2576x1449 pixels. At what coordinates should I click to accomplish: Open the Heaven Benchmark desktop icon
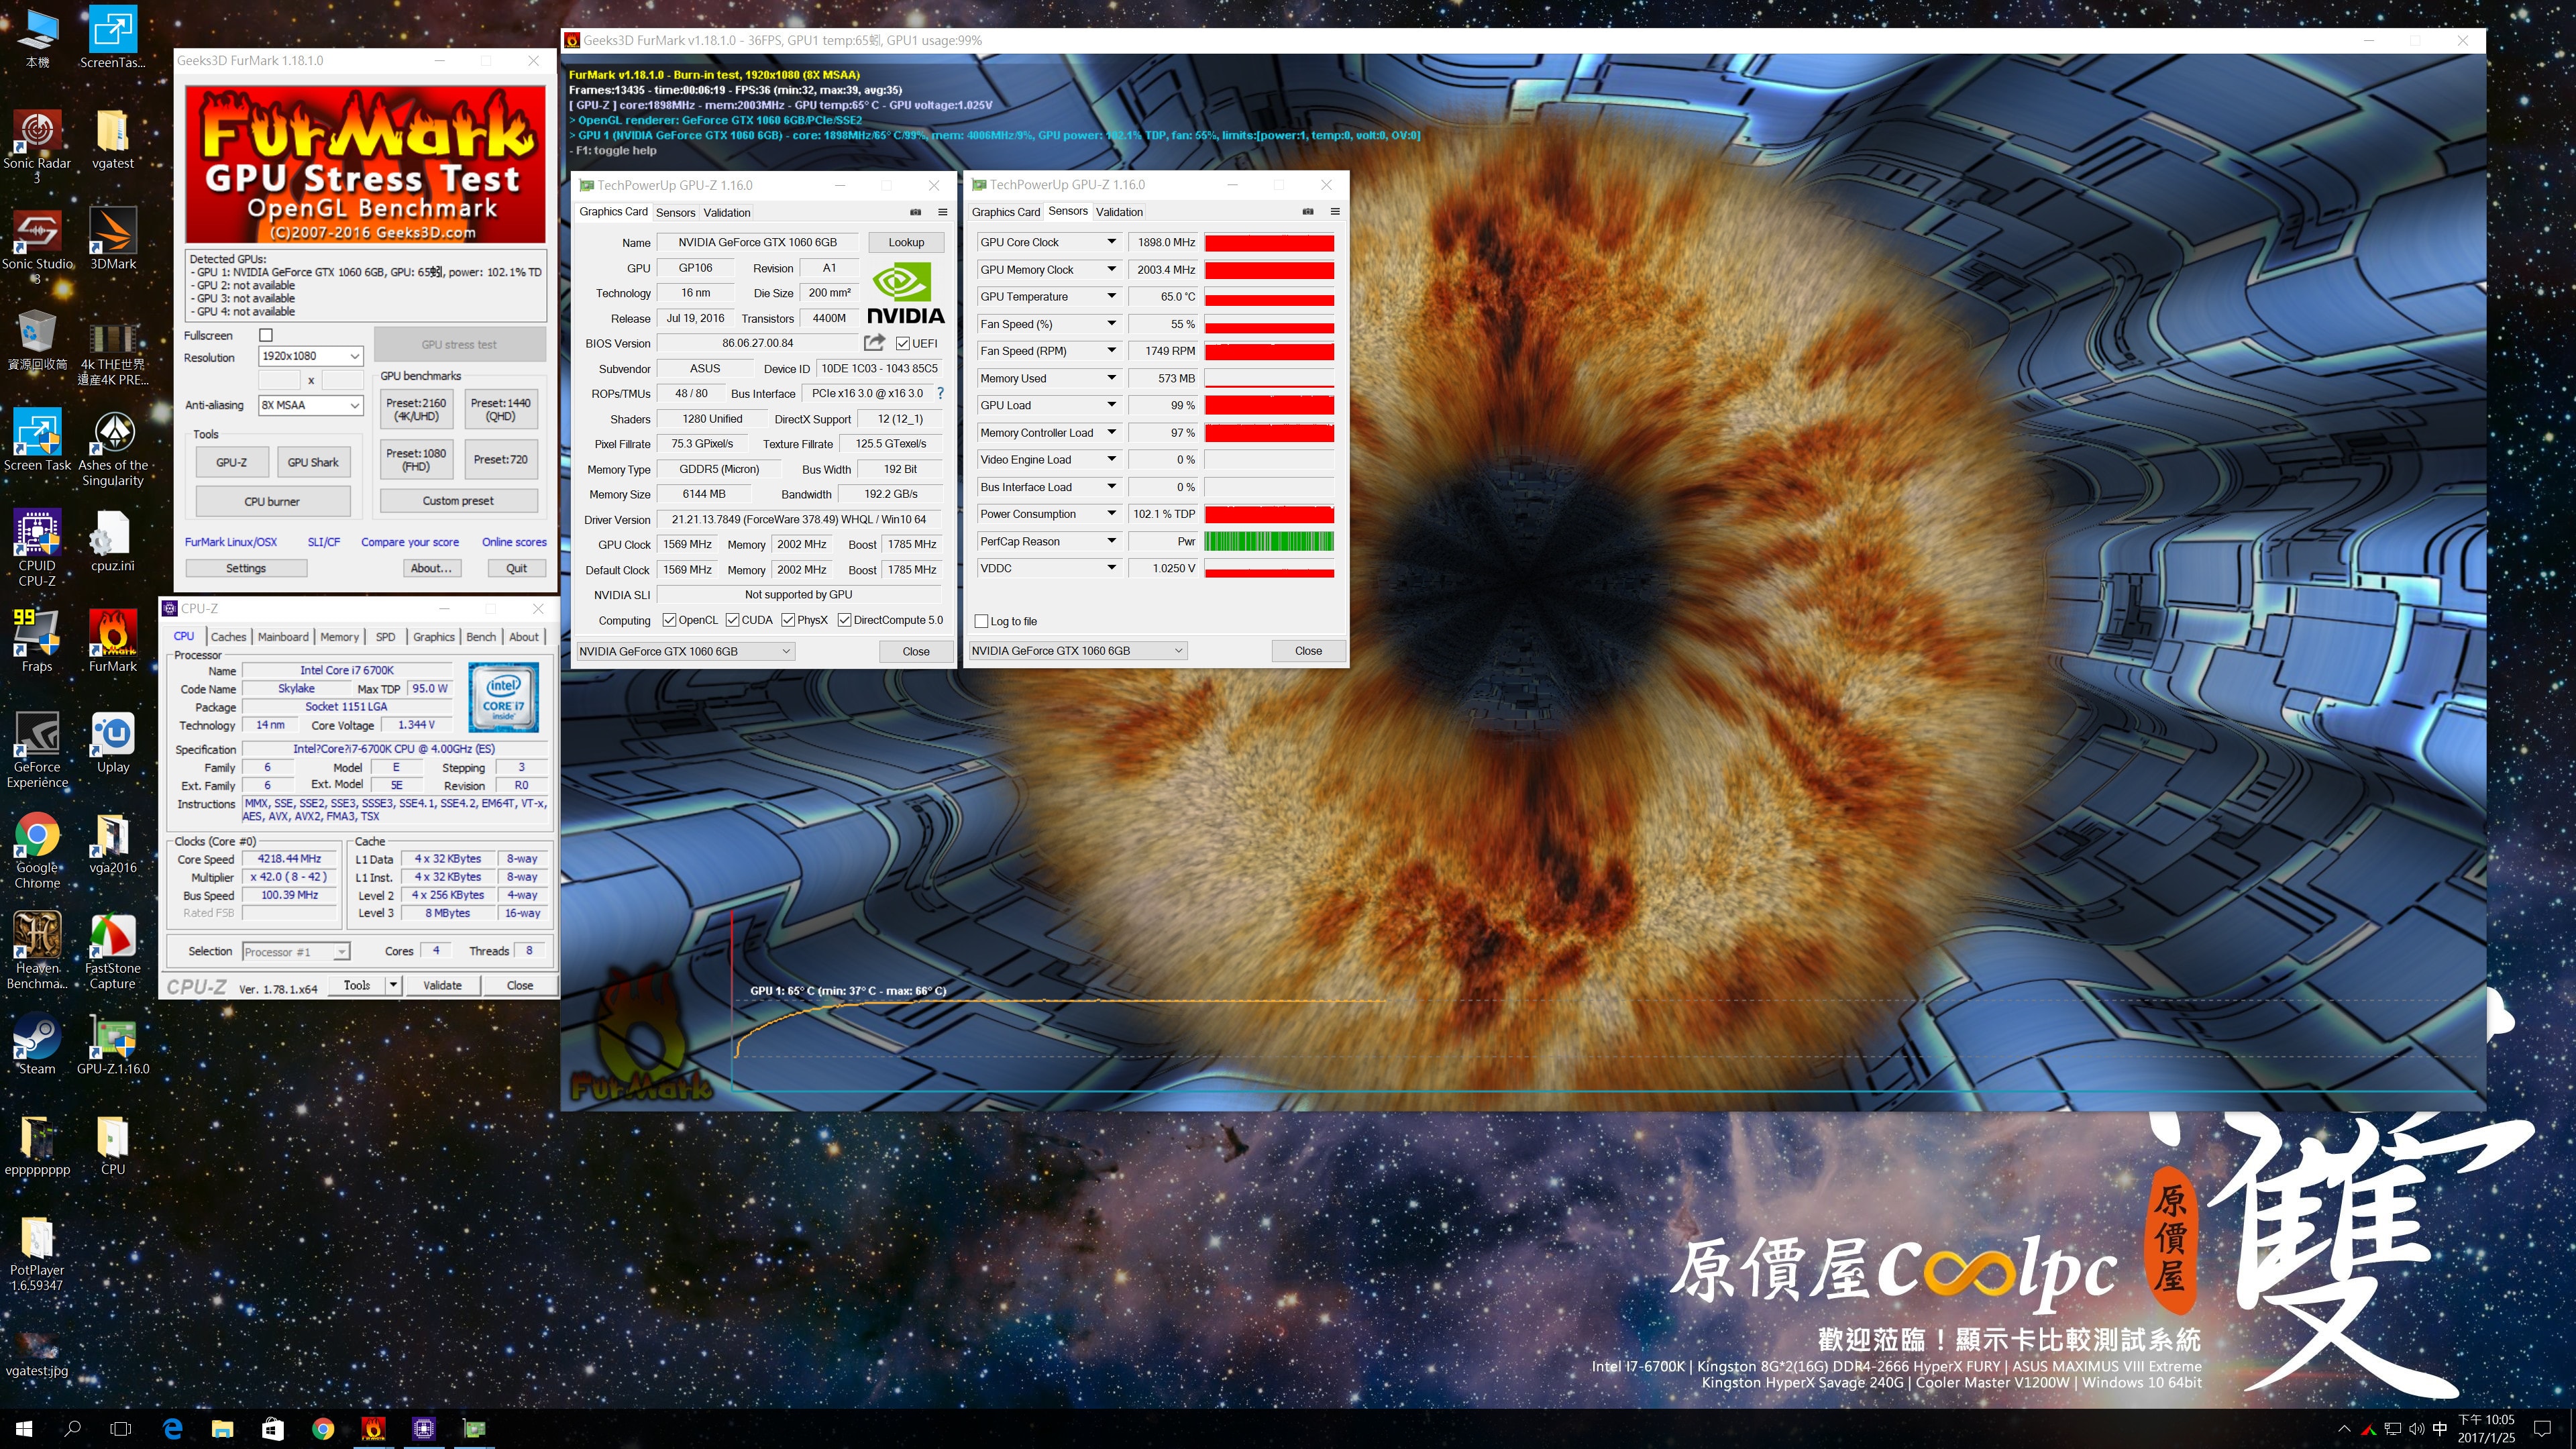click(x=37, y=951)
